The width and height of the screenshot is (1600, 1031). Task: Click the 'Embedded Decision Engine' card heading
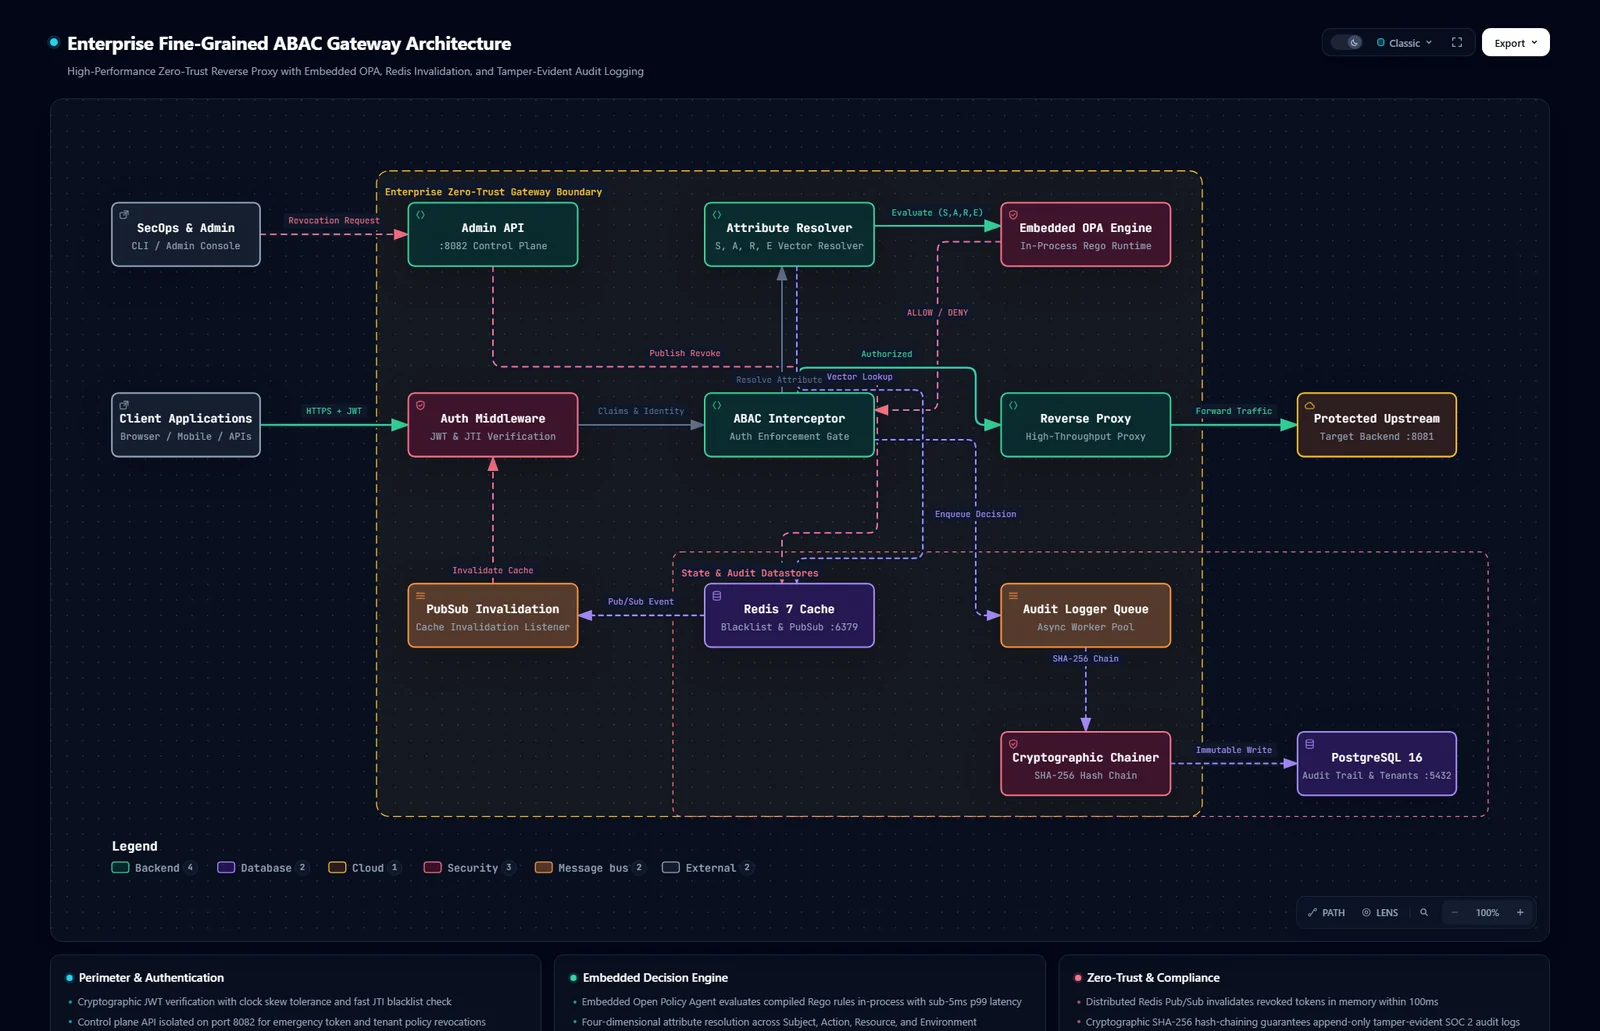(655, 978)
